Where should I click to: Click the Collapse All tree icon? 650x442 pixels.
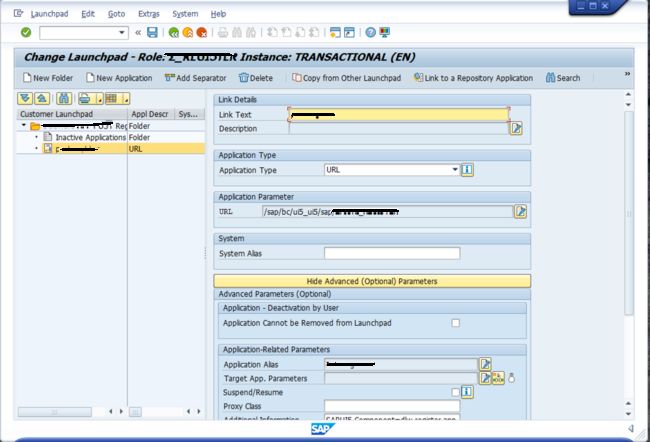click(42, 98)
